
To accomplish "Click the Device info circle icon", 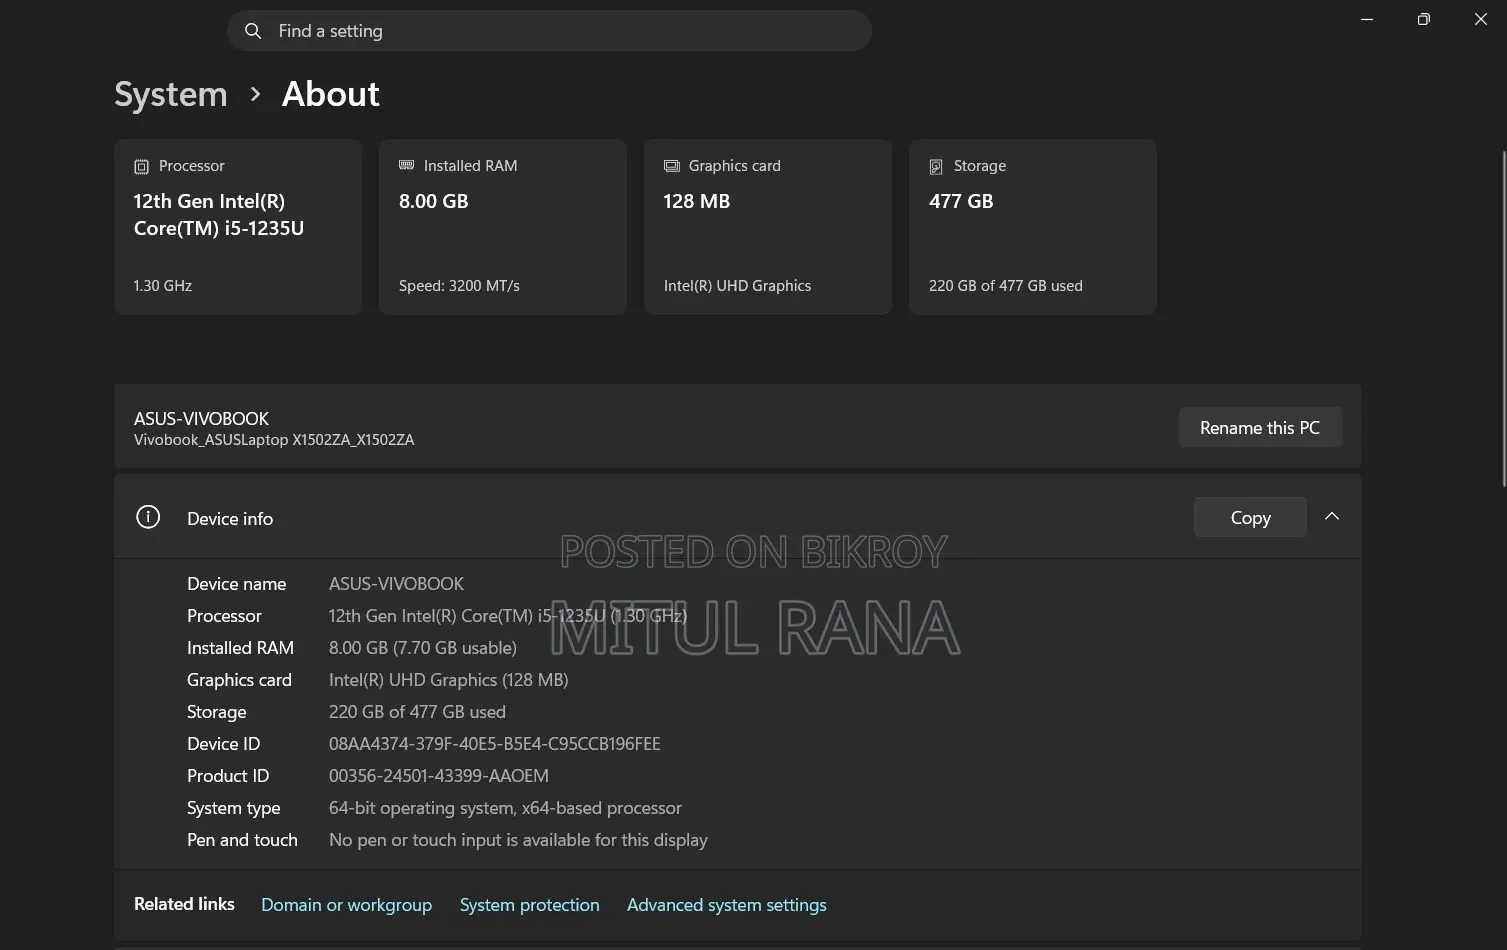I will tap(148, 517).
